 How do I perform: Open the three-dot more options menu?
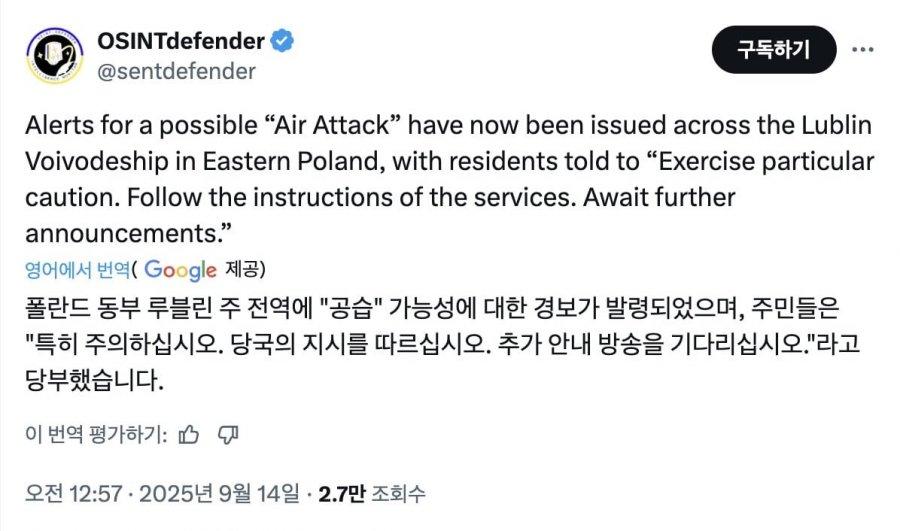click(862, 49)
